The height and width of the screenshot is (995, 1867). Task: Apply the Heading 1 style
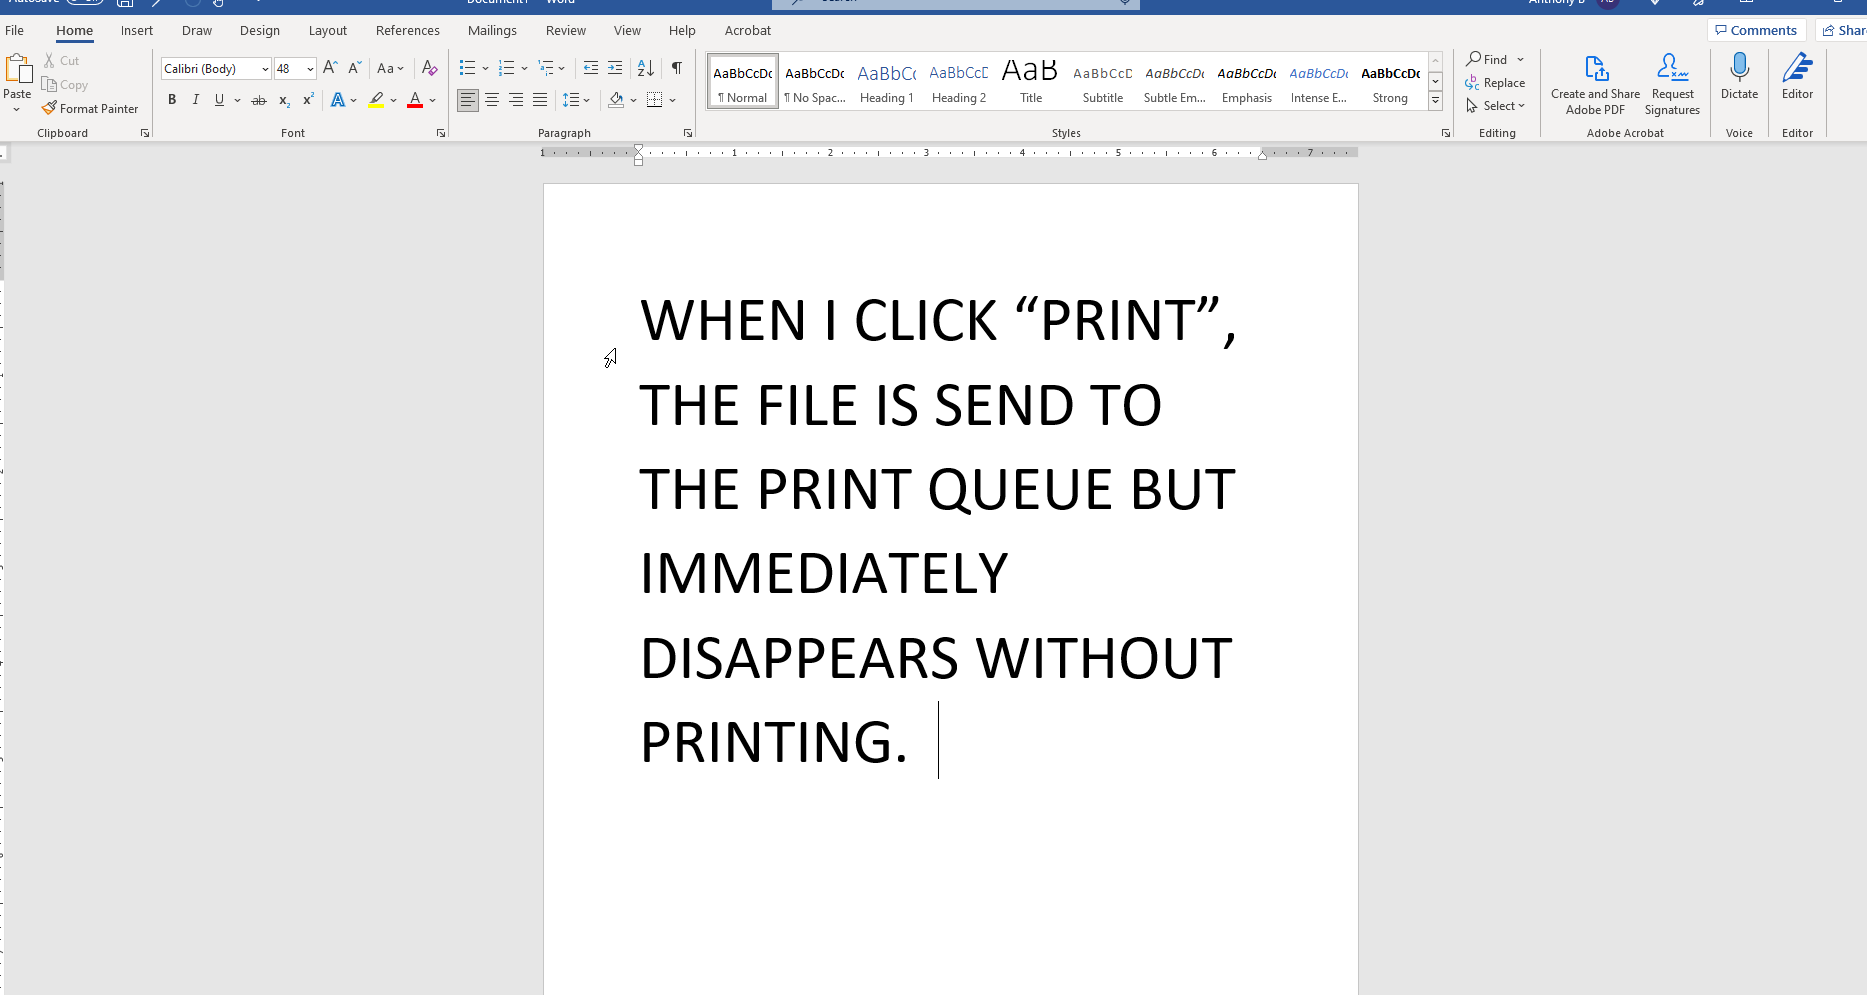pos(886,80)
